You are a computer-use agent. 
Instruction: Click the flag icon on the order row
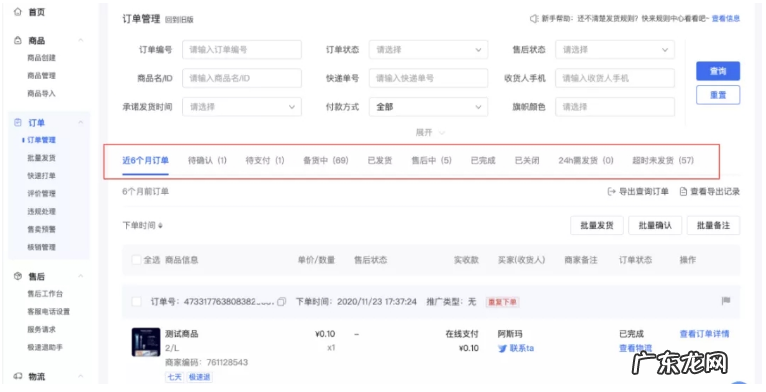[x=726, y=301]
